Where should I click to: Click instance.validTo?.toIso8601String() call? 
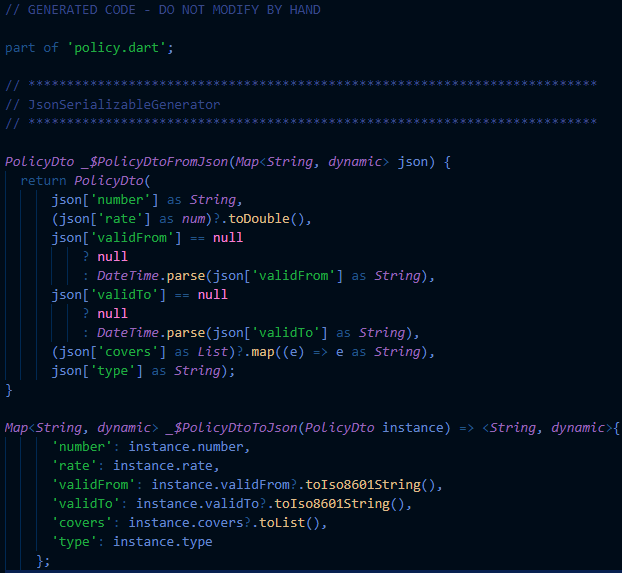(x=271, y=504)
